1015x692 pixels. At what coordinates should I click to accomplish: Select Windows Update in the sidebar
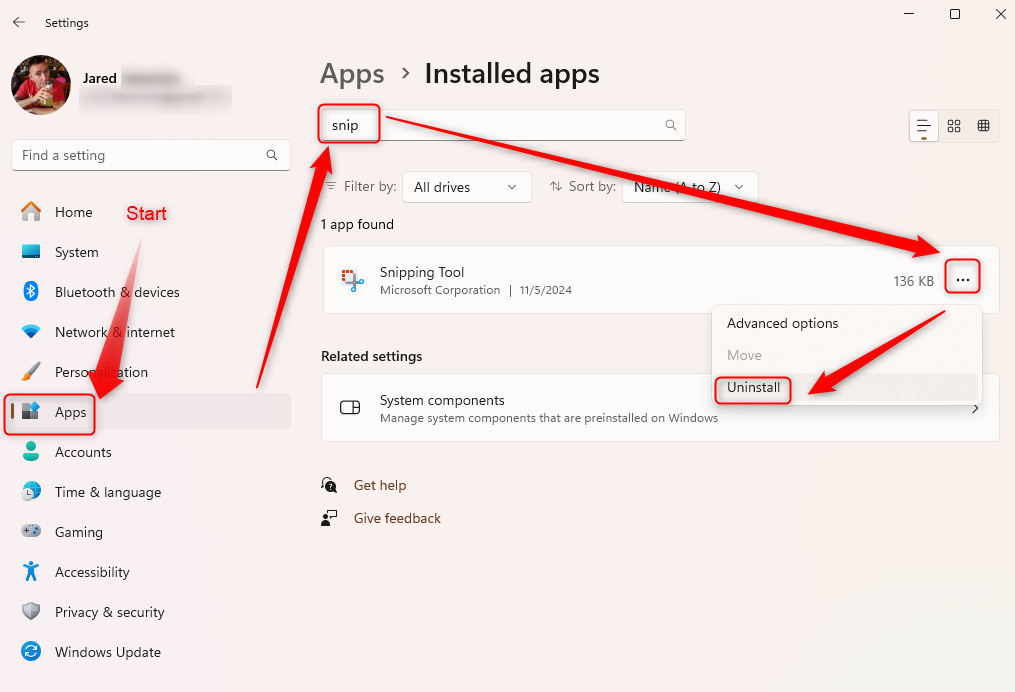coord(106,652)
